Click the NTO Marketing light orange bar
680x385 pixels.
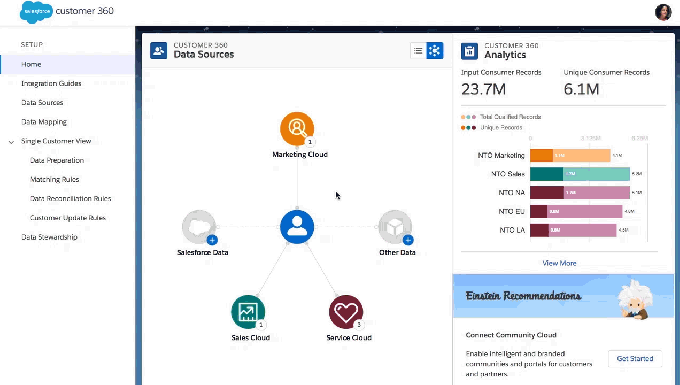pyautogui.click(x=582, y=155)
